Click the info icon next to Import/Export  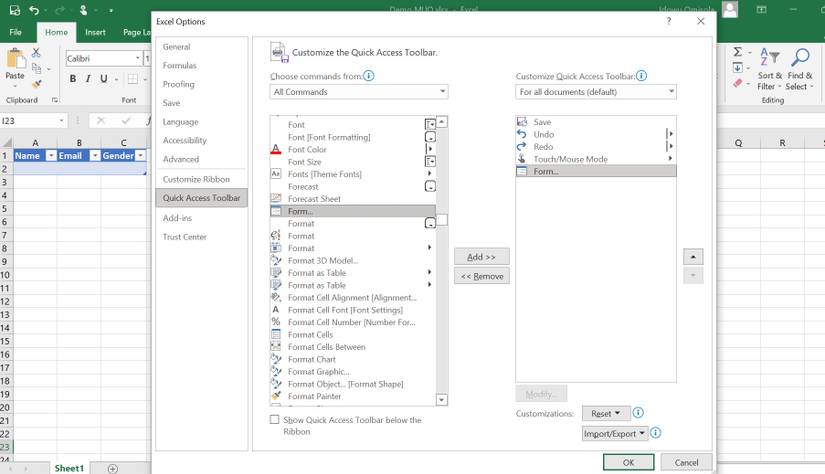tap(656, 432)
